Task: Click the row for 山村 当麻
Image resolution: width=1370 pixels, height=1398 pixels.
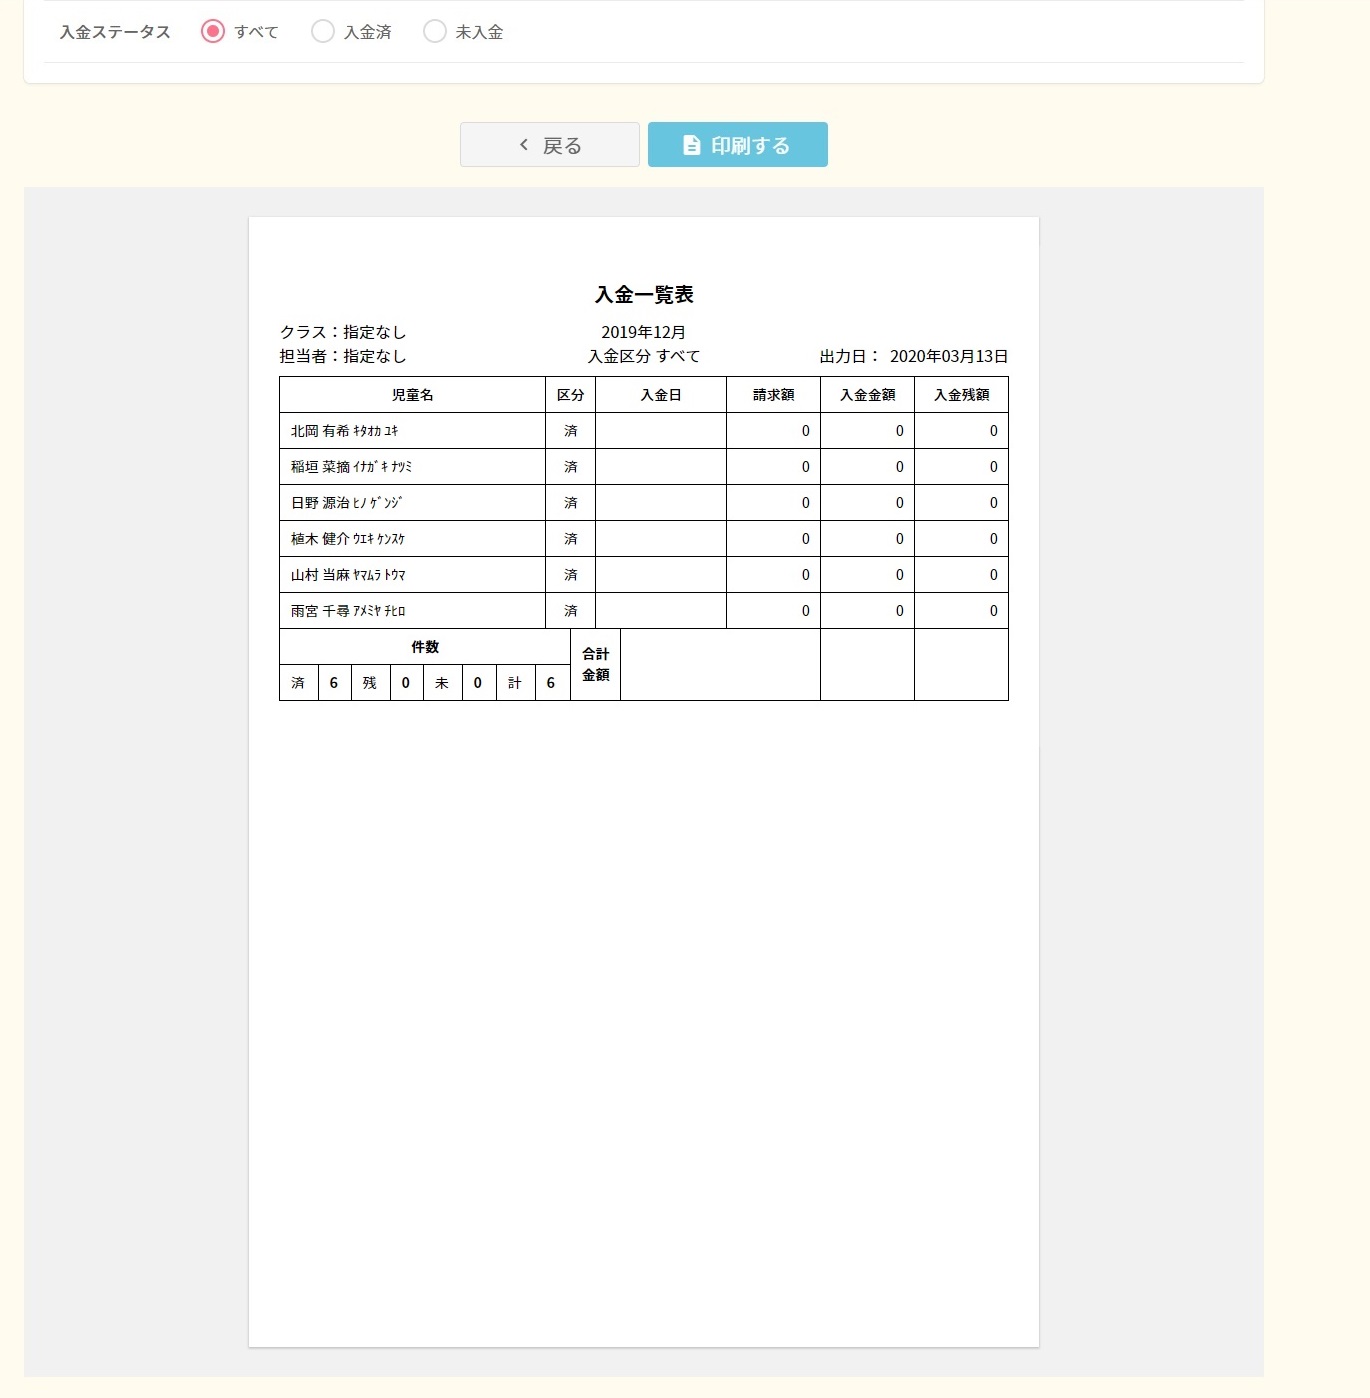Action: (644, 575)
